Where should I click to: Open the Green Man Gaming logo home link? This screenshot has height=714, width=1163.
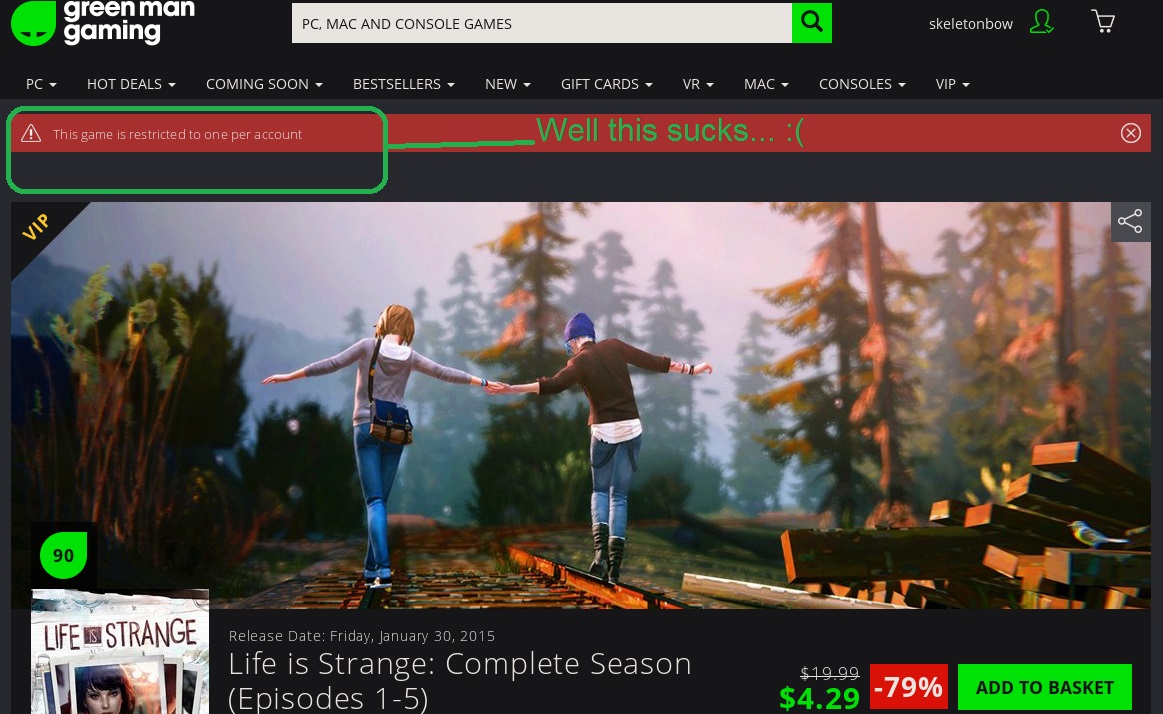103,22
